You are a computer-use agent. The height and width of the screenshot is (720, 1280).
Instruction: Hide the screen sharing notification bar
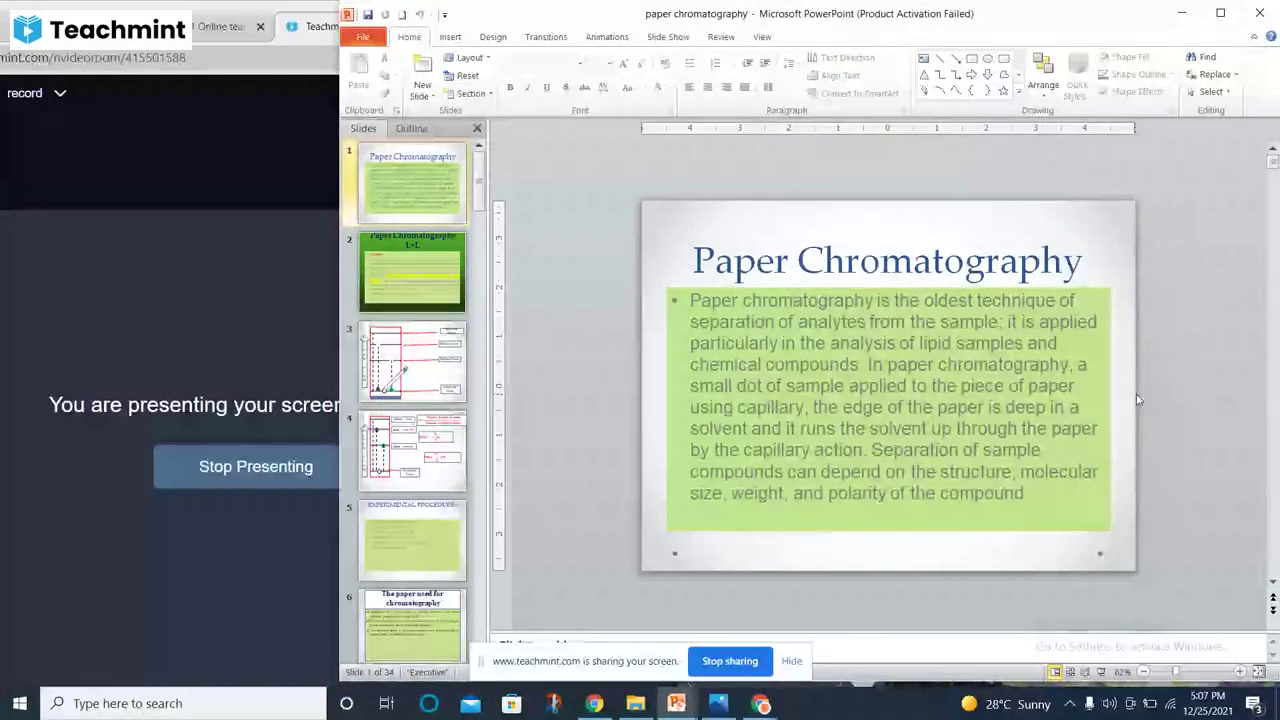click(x=792, y=661)
